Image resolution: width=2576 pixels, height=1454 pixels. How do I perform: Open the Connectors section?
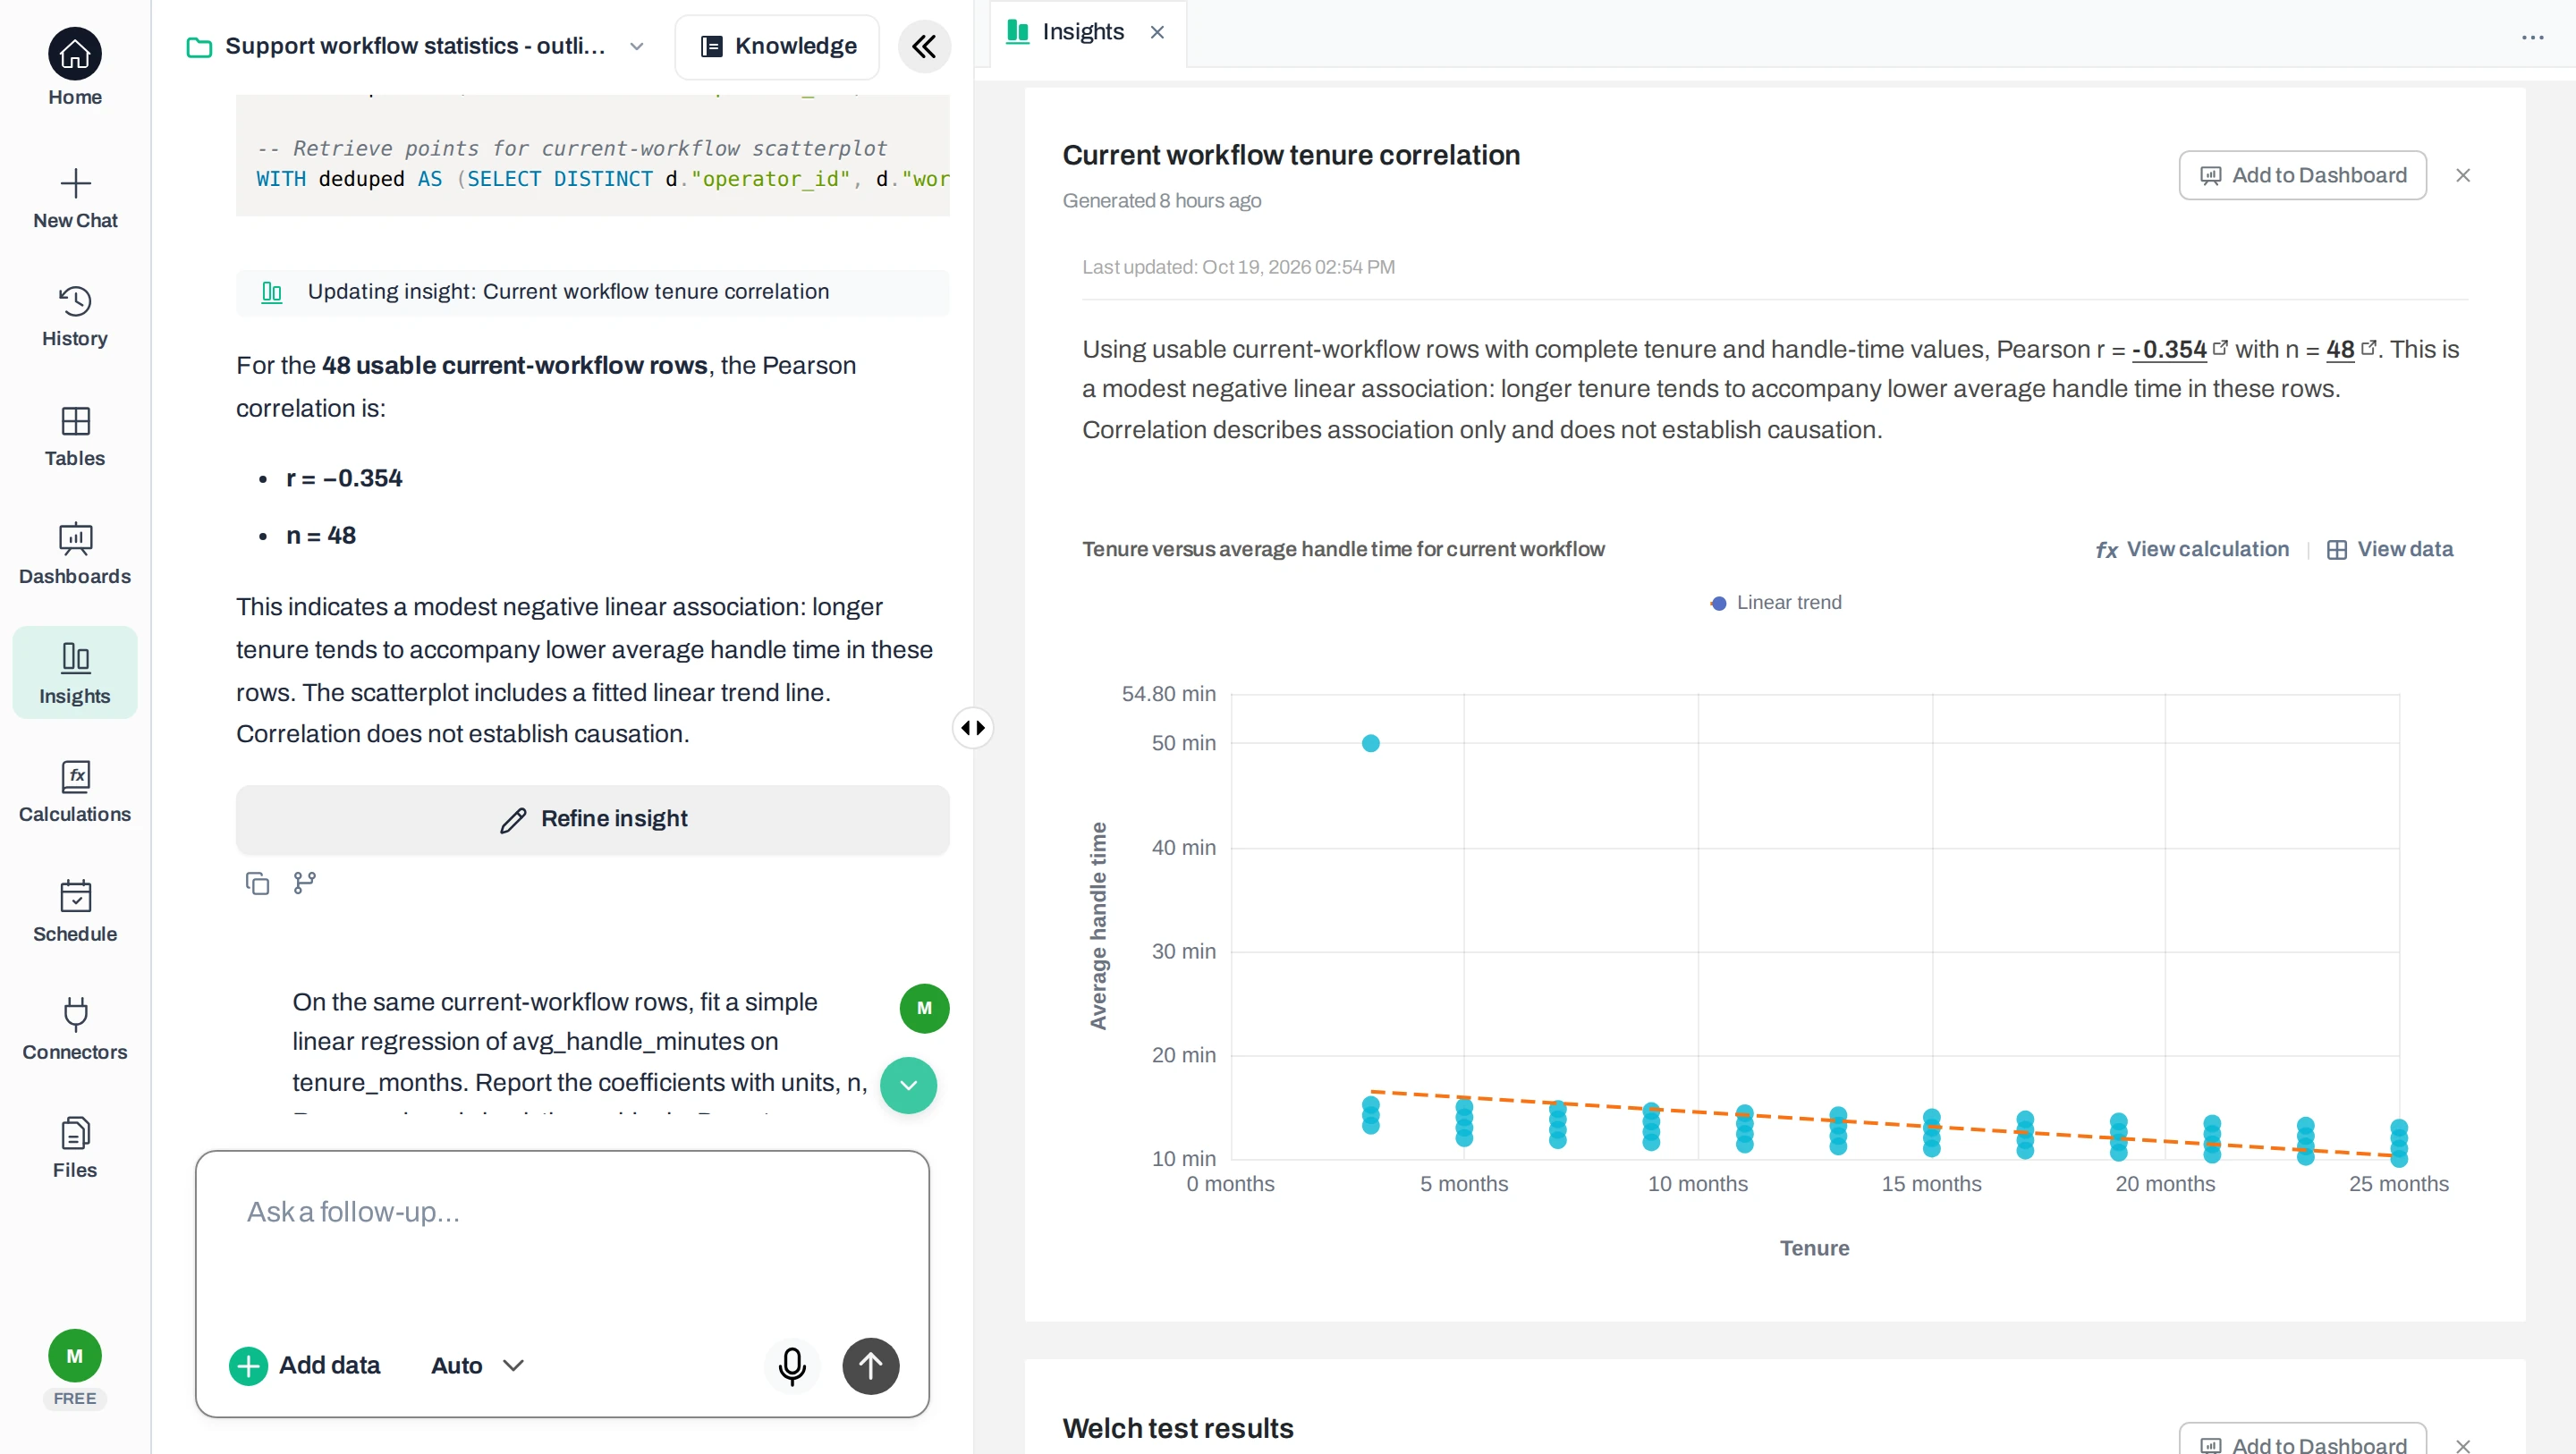(x=75, y=1030)
